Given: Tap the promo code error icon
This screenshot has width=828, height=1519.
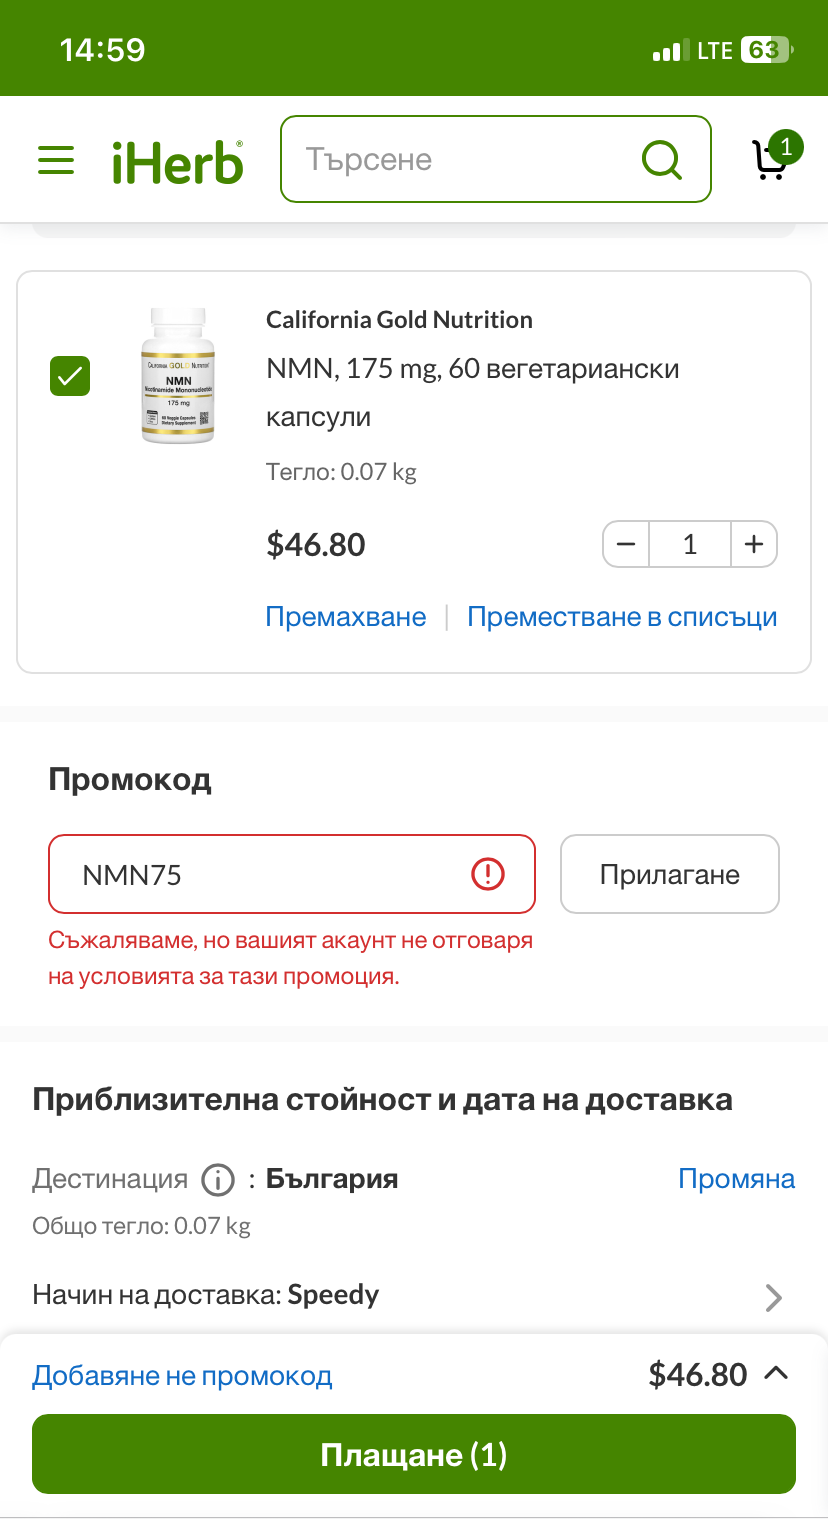Looking at the screenshot, I should click(x=488, y=874).
